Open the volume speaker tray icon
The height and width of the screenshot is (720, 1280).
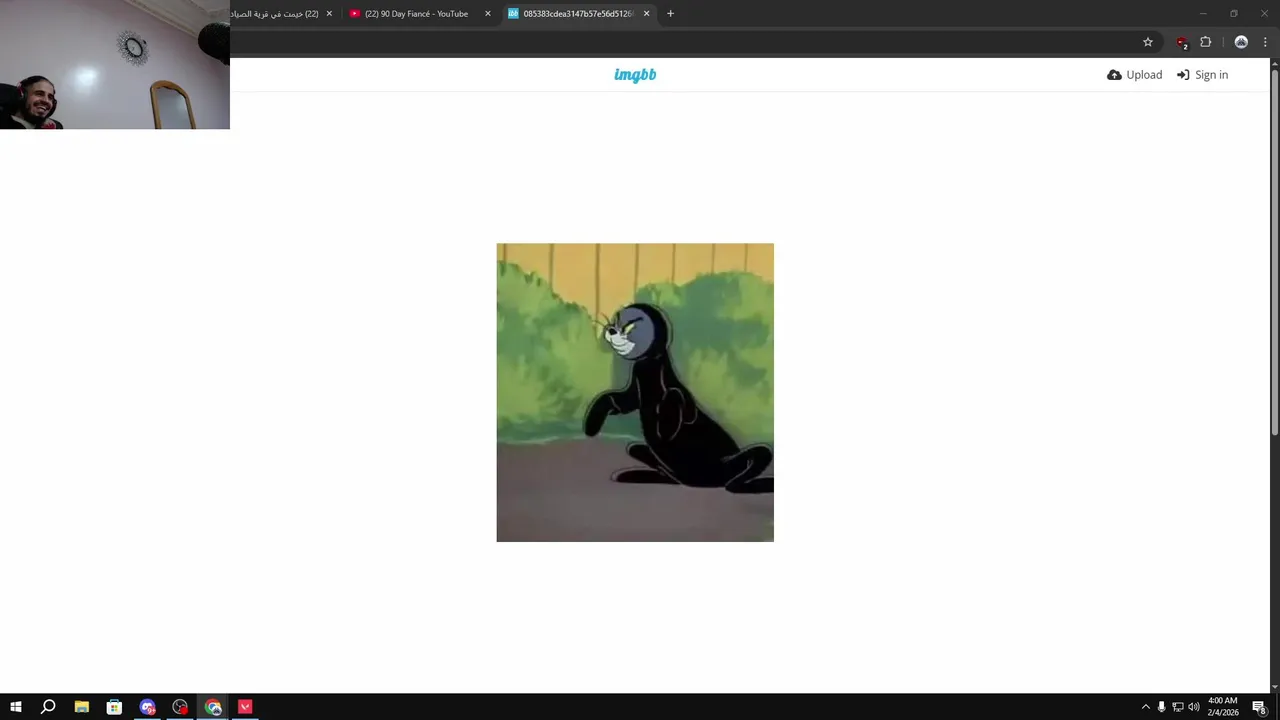click(x=1193, y=707)
